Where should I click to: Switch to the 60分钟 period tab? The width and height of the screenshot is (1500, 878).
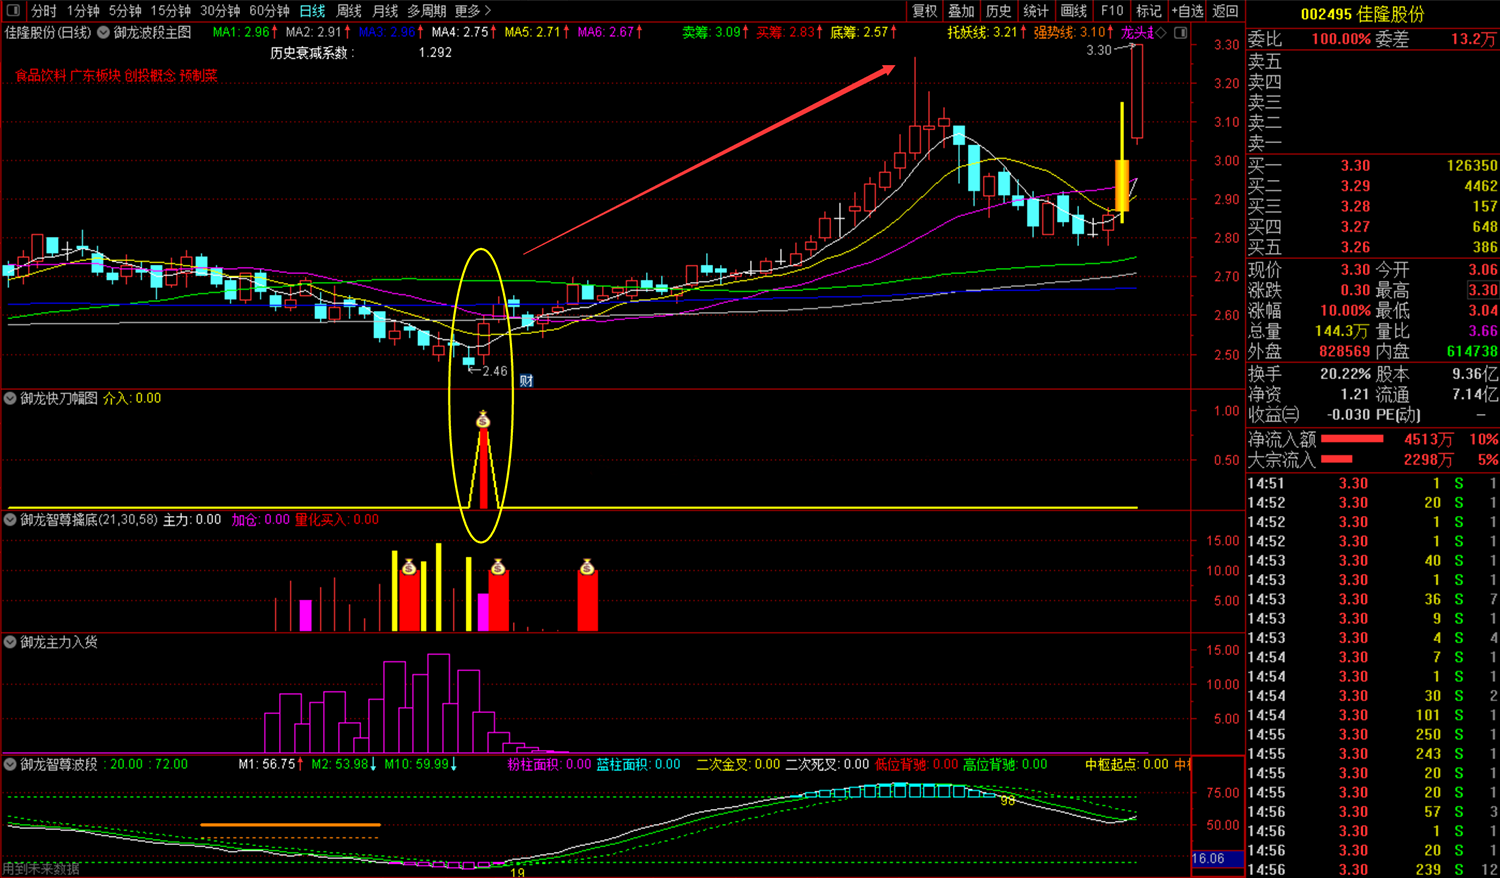tap(269, 11)
